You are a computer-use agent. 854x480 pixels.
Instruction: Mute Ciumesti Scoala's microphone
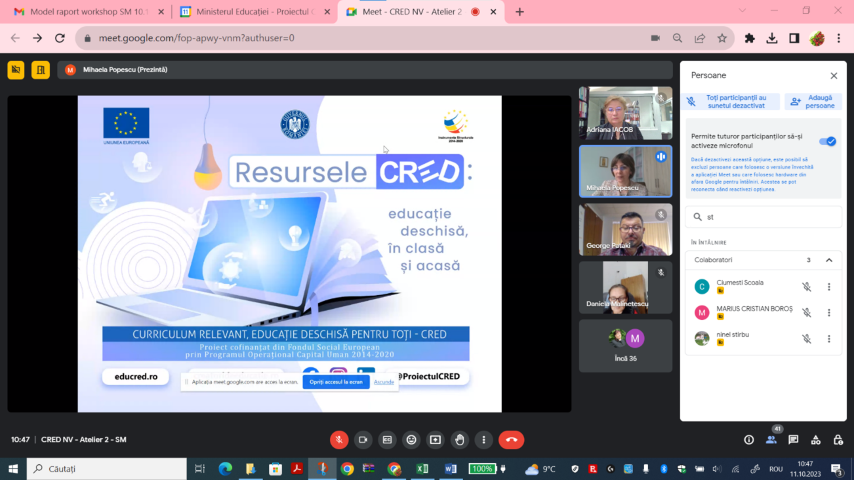807,287
